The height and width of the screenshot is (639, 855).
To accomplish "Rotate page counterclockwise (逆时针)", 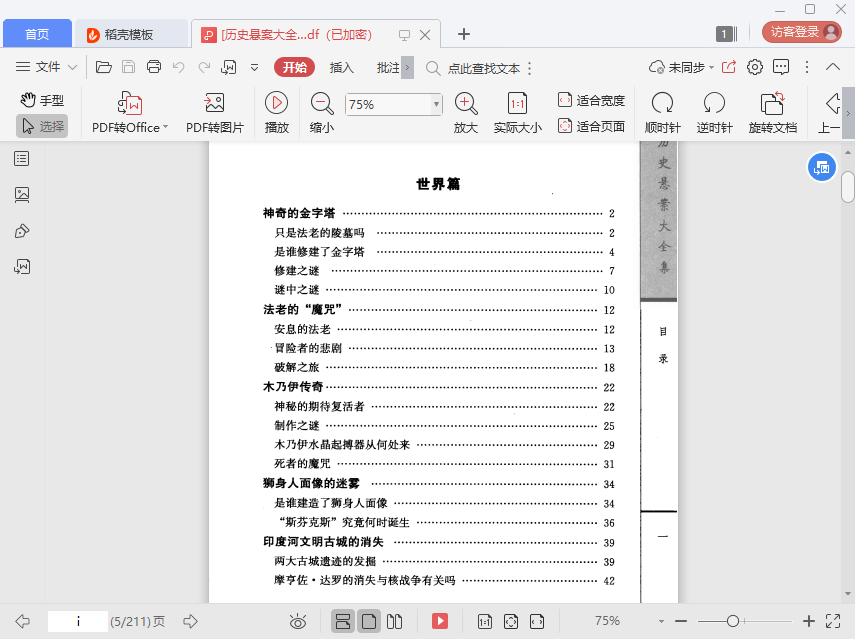I will 714,113.
